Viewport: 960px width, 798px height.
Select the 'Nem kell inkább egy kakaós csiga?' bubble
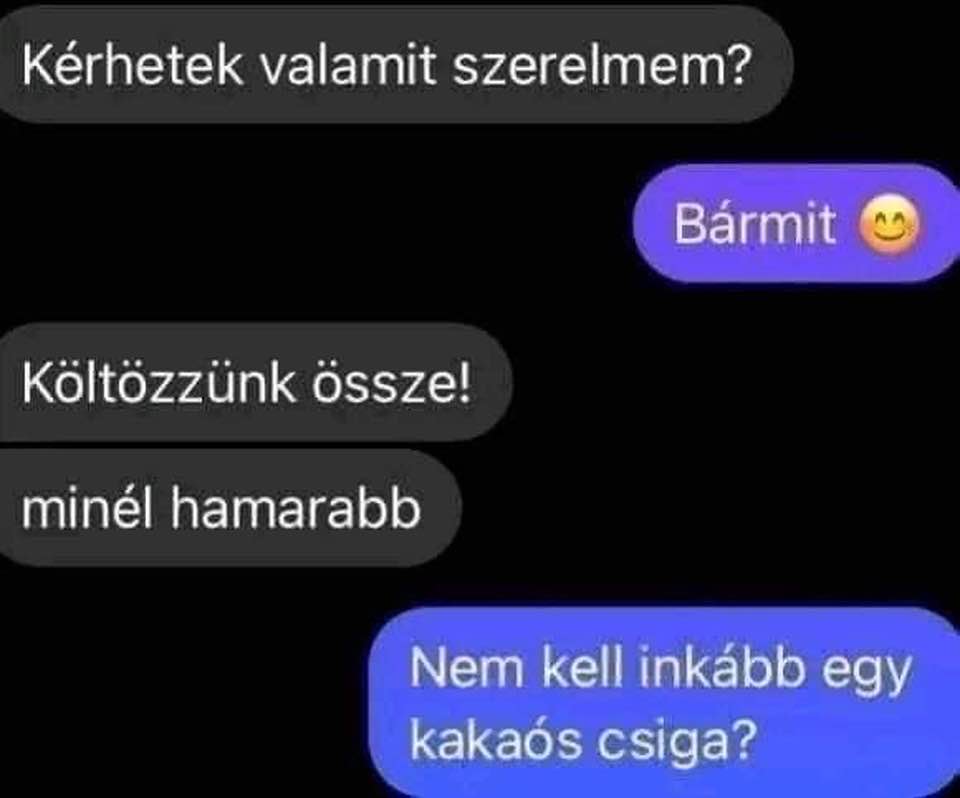(x=664, y=702)
